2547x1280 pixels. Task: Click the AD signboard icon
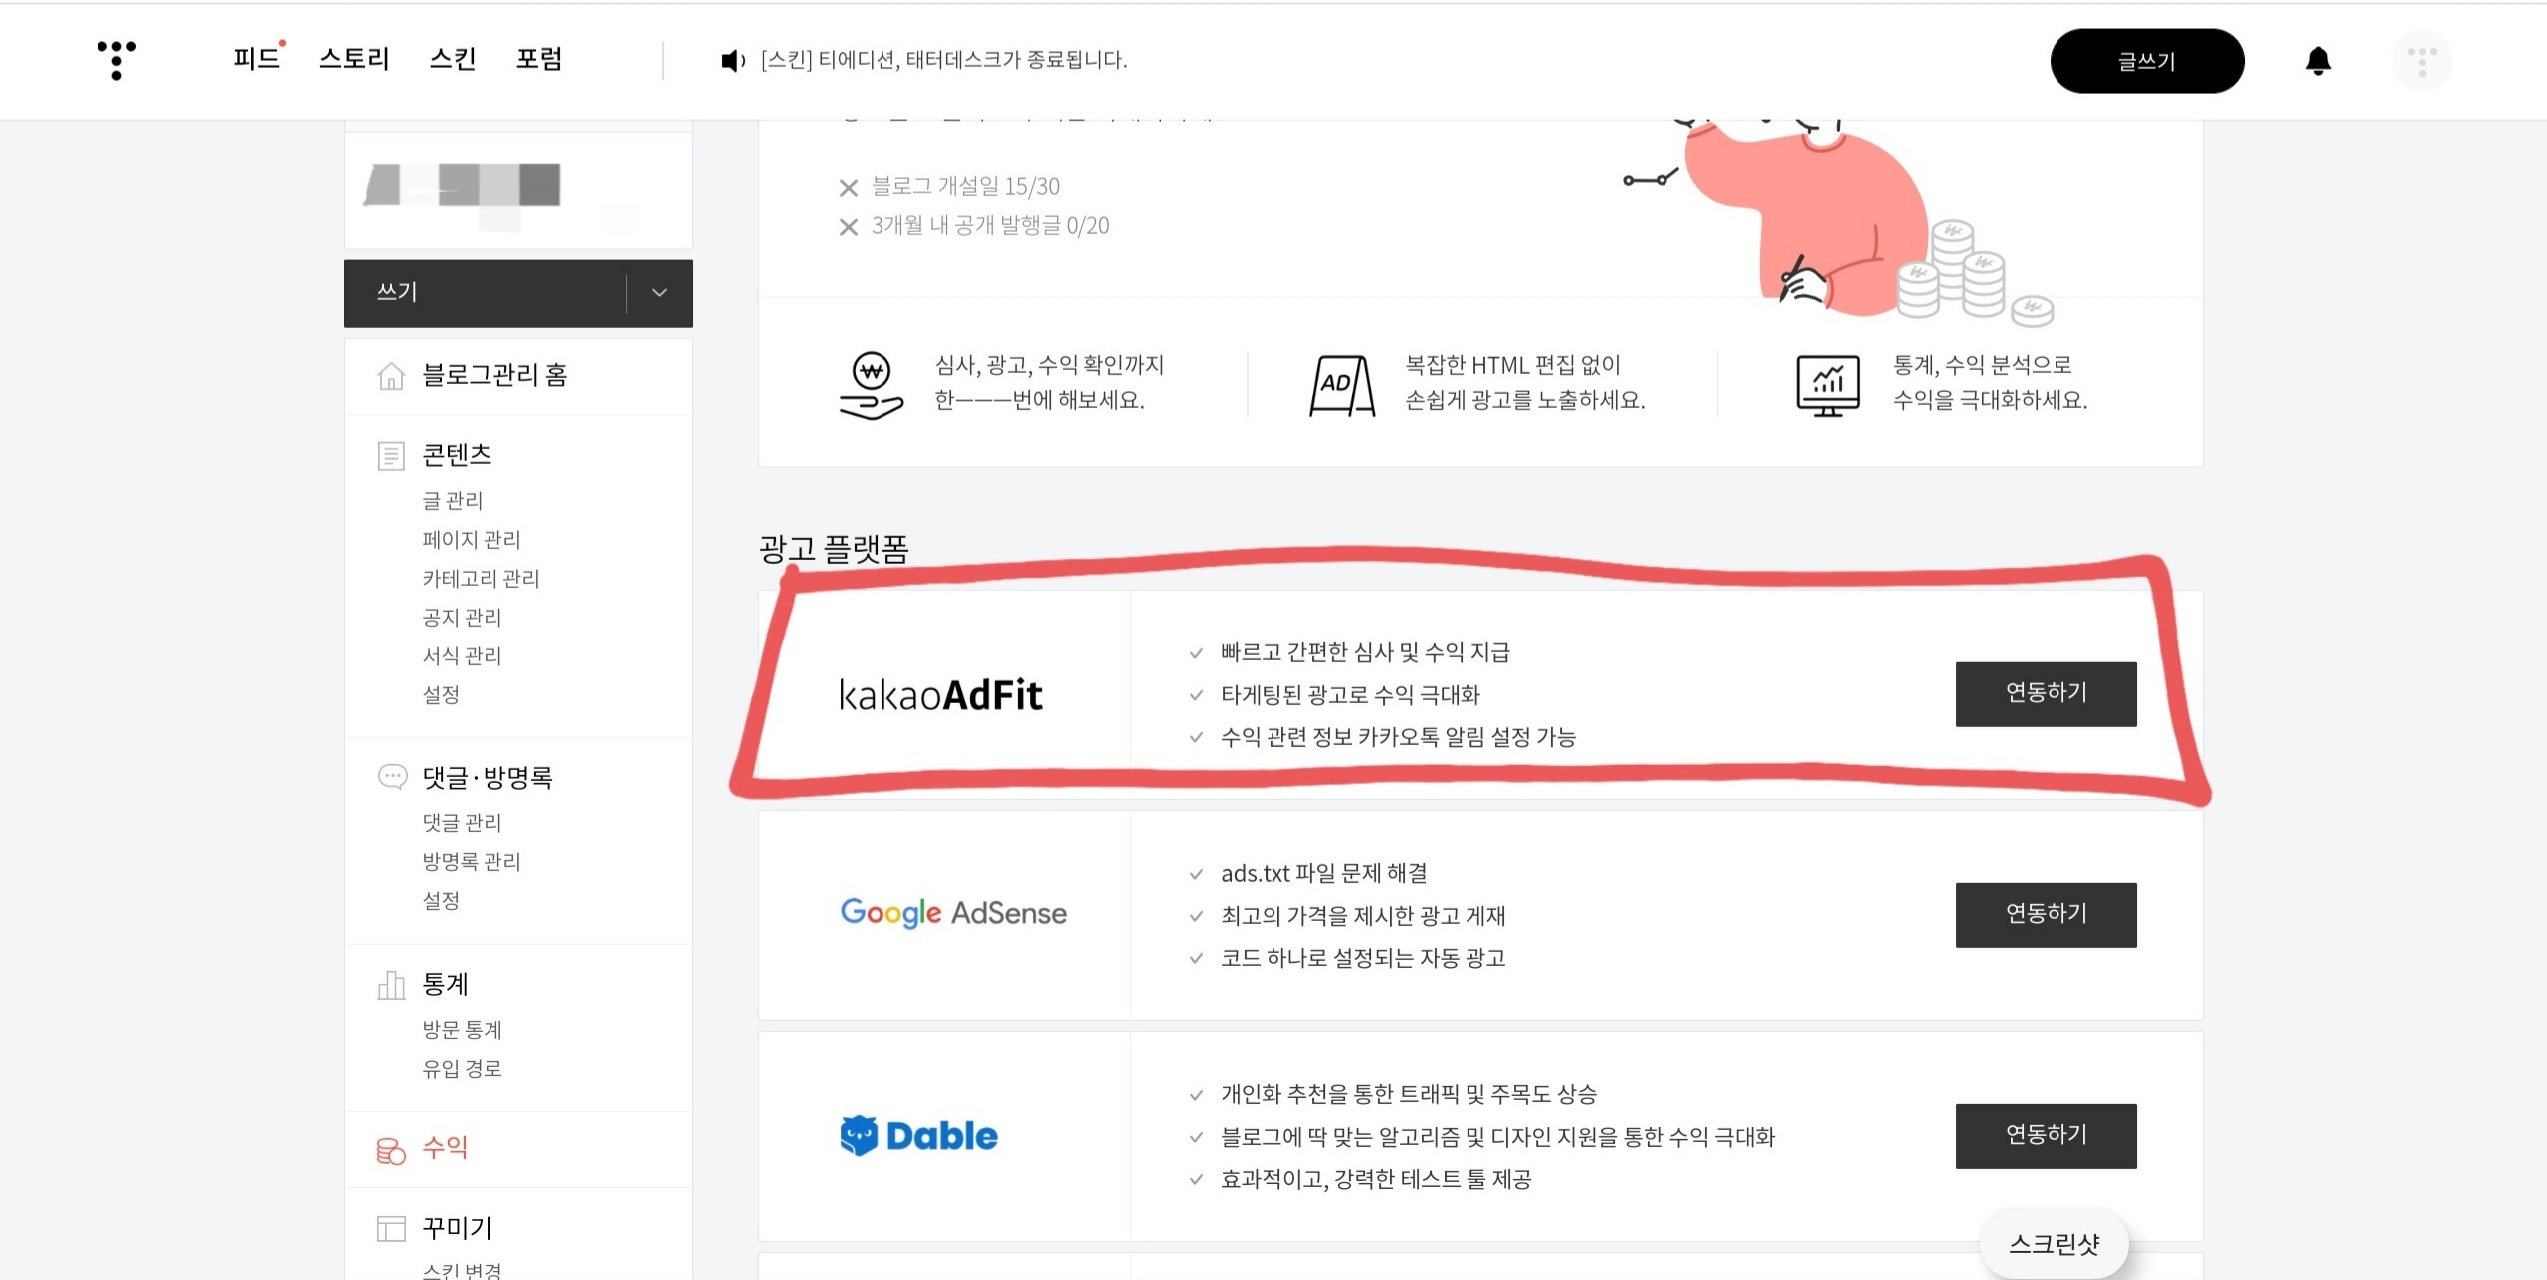pyautogui.click(x=1342, y=385)
